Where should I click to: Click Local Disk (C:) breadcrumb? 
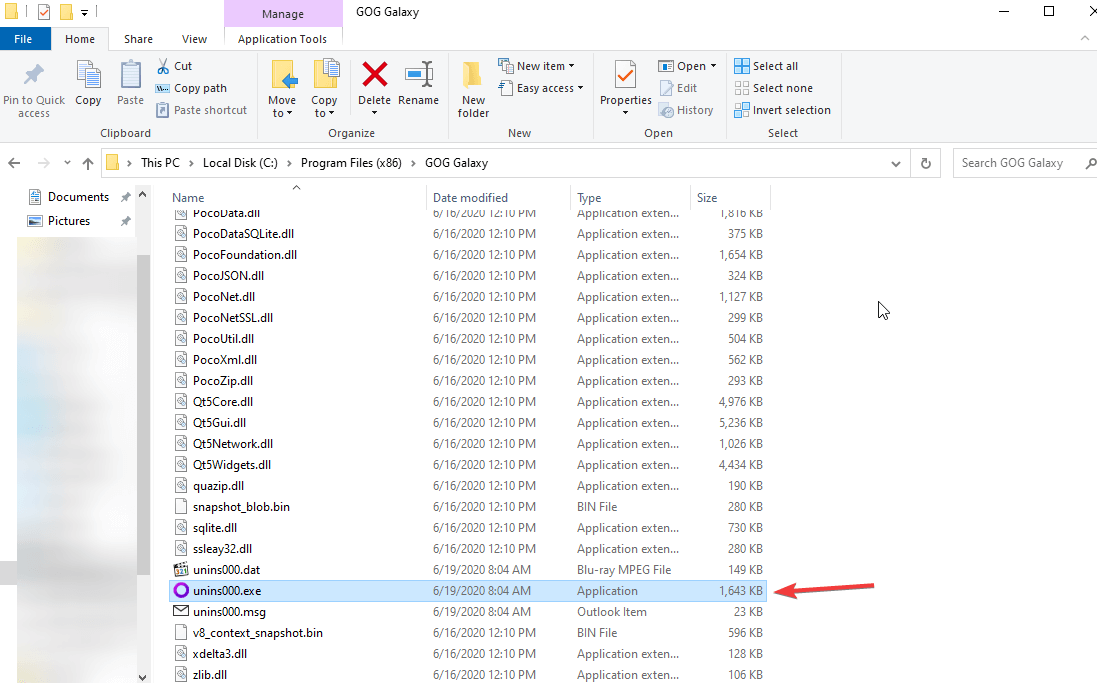(240, 163)
